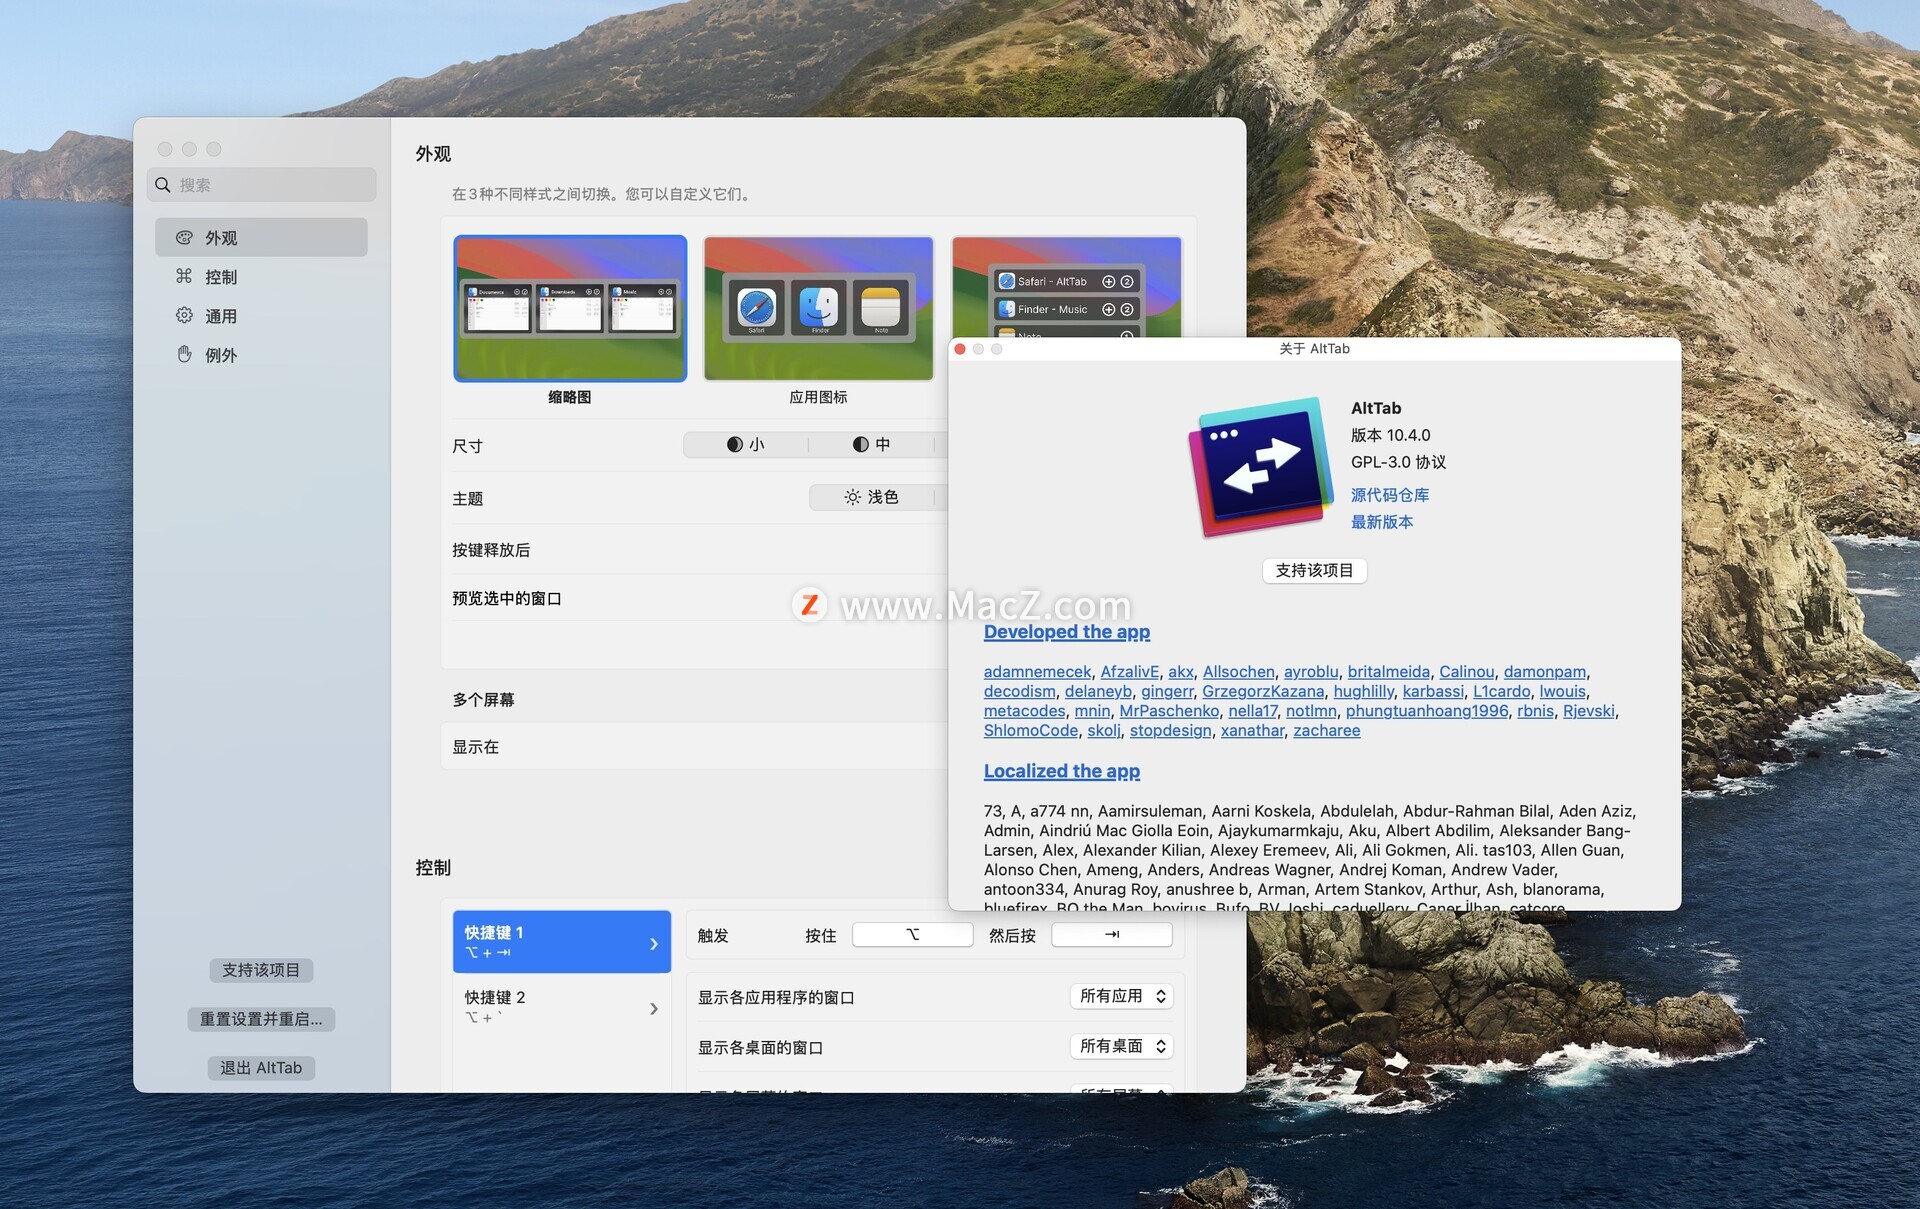
Task: Select the 例外 hand icon in sidebar
Action: [x=184, y=355]
